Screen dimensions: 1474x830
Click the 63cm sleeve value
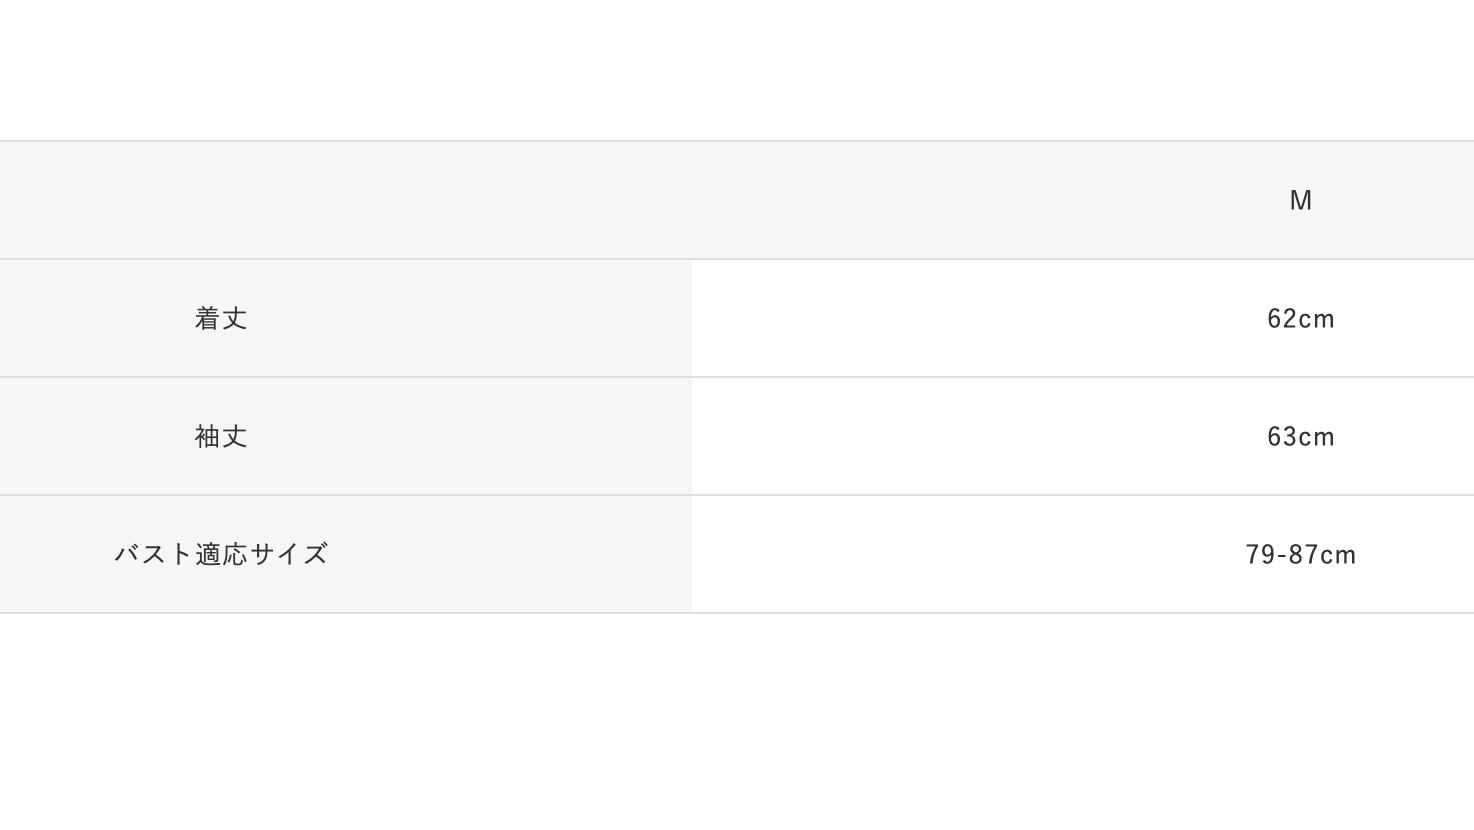[x=1300, y=436]
